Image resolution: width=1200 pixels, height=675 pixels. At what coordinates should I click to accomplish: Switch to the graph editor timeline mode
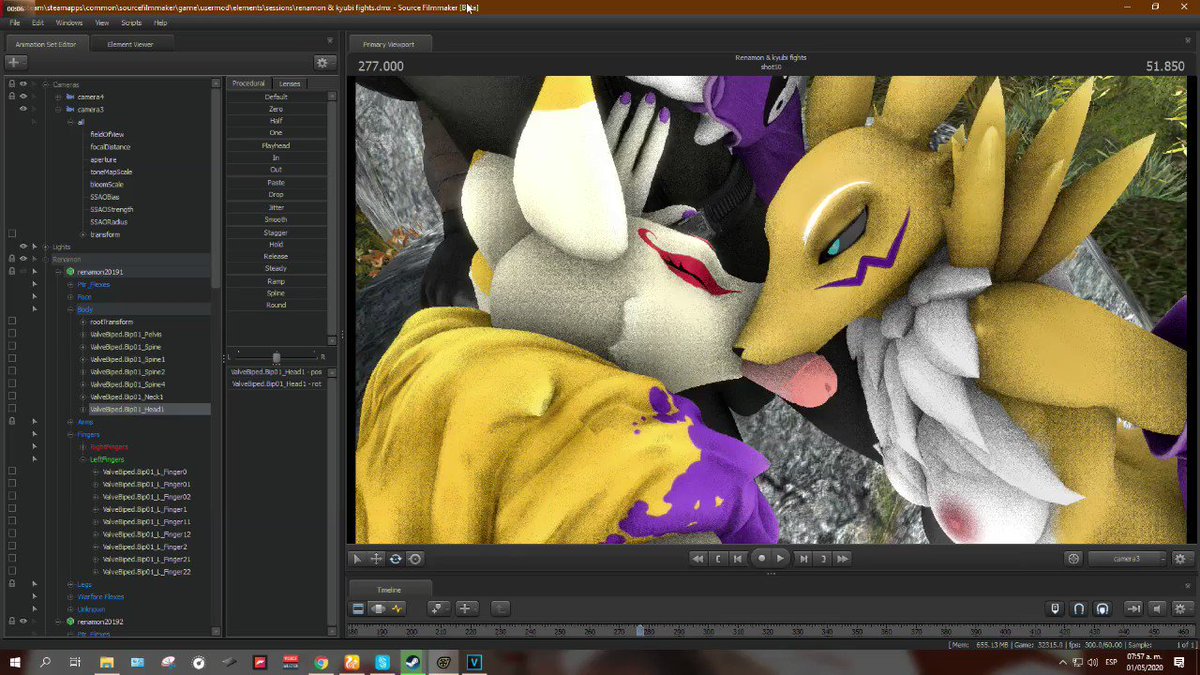coord(397,608)
